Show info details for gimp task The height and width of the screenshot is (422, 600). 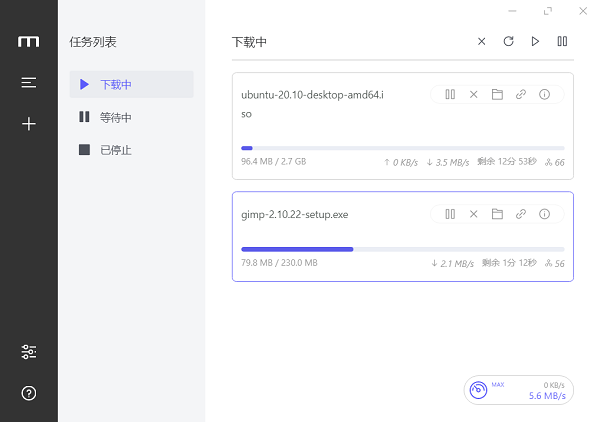point(544,214)
